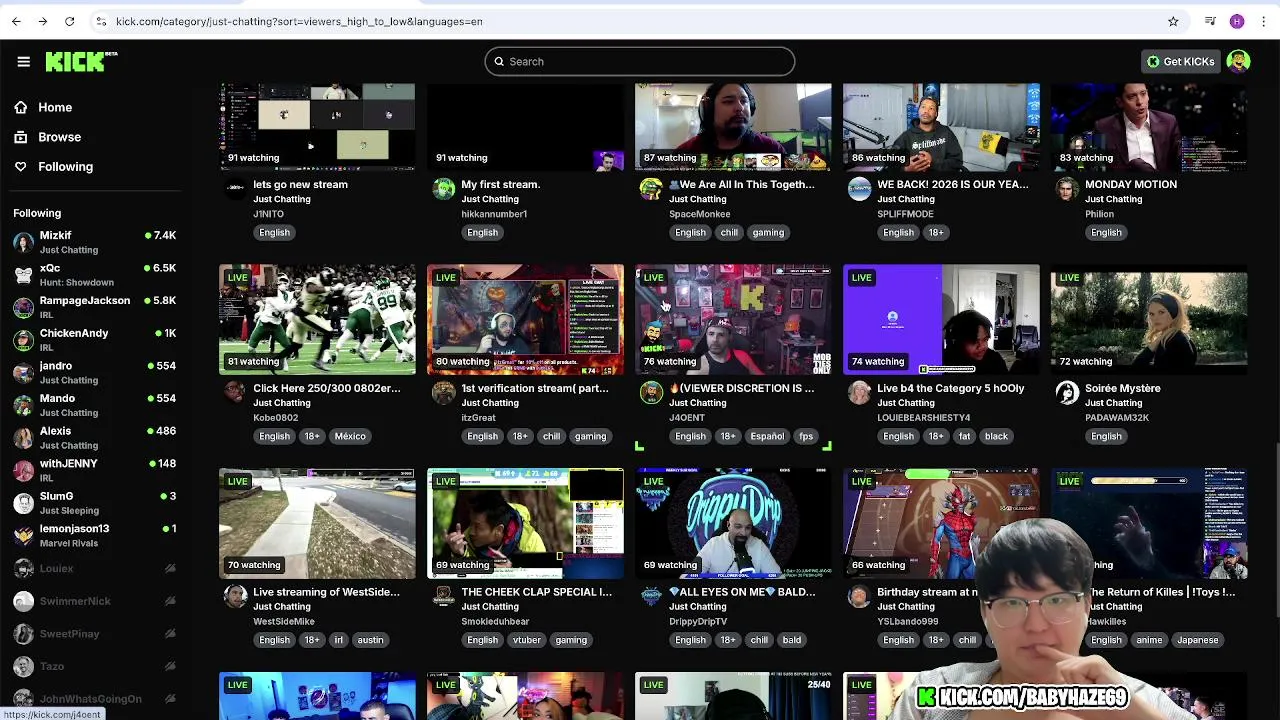Click austin tag under WestSideMike
This screenshot has height=720, width=1280.
click(x=370, y=640)
